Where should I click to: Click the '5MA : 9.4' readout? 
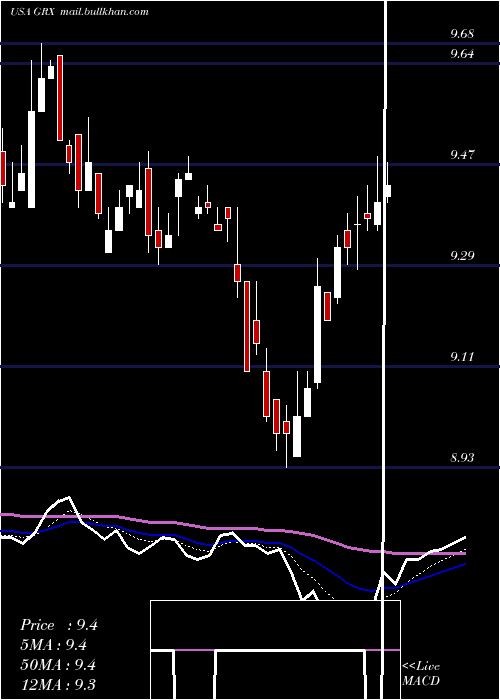[x=54, y=645]
